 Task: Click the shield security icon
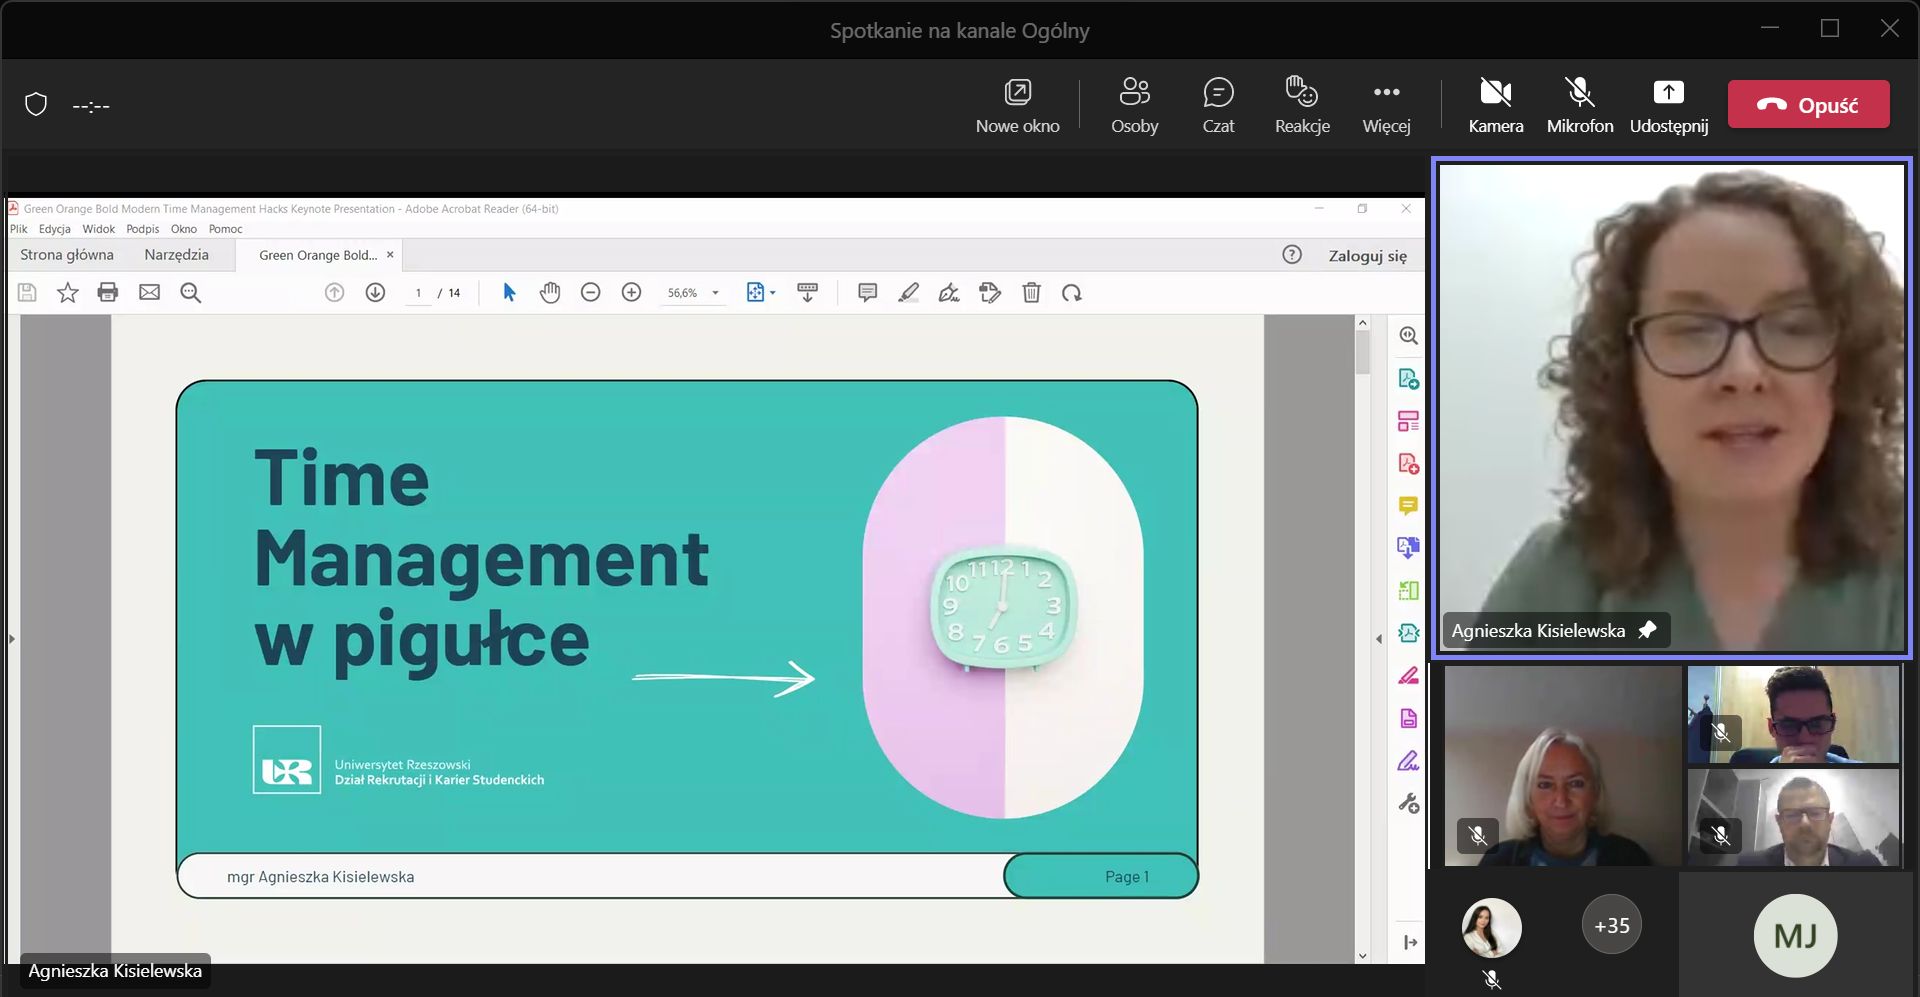coord(36,105)
